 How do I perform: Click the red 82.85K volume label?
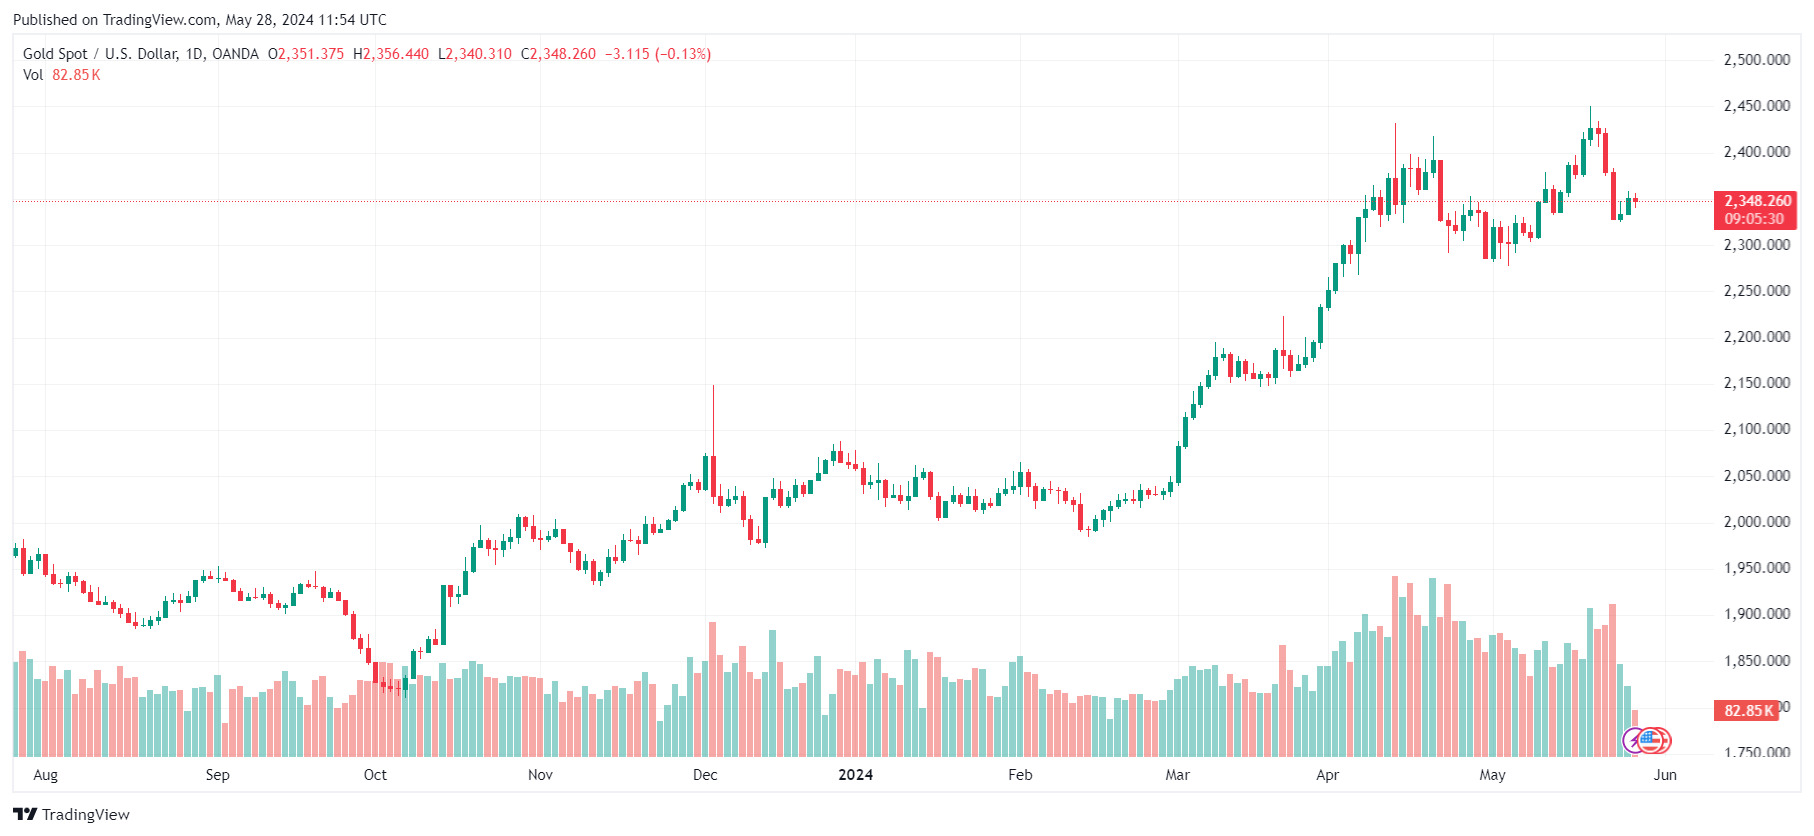point(1746,710)
